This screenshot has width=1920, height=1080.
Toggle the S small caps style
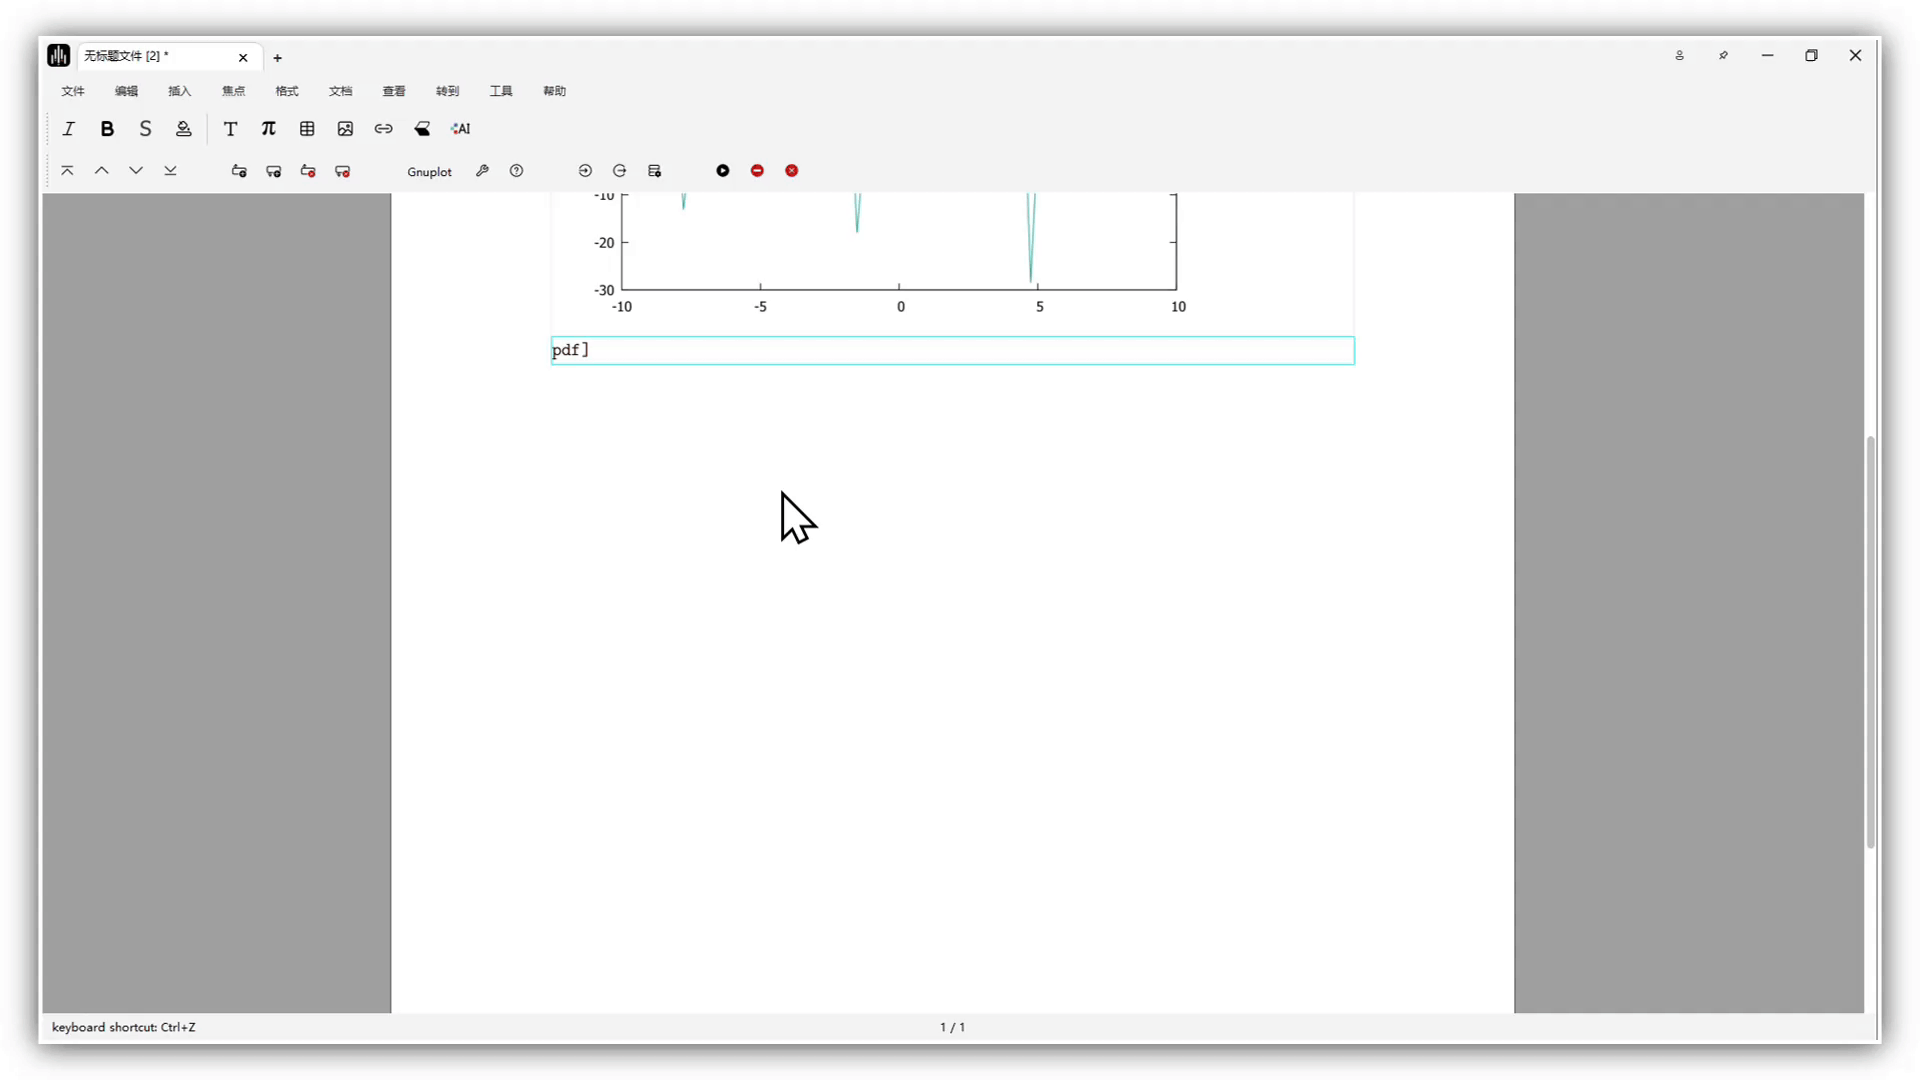[x=145, y=129]
